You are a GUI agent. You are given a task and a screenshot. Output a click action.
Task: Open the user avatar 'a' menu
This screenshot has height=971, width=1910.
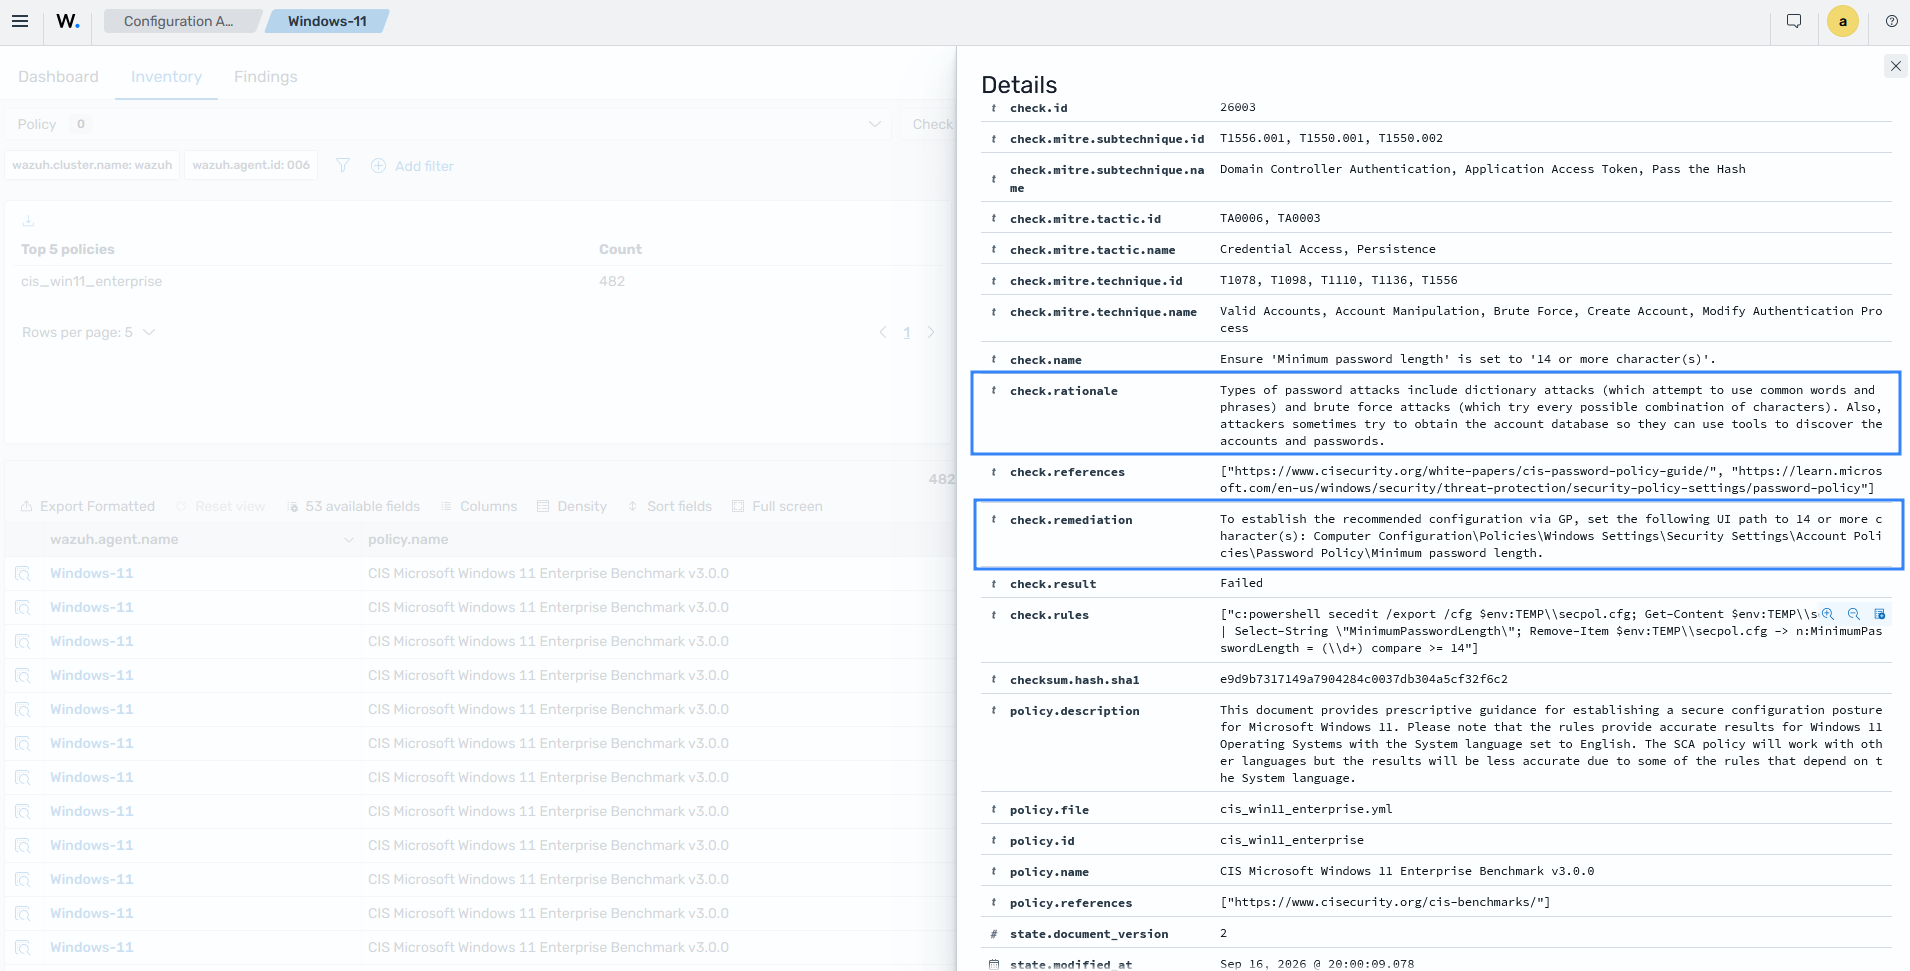pyautogui.click(x=1842, y=21)
